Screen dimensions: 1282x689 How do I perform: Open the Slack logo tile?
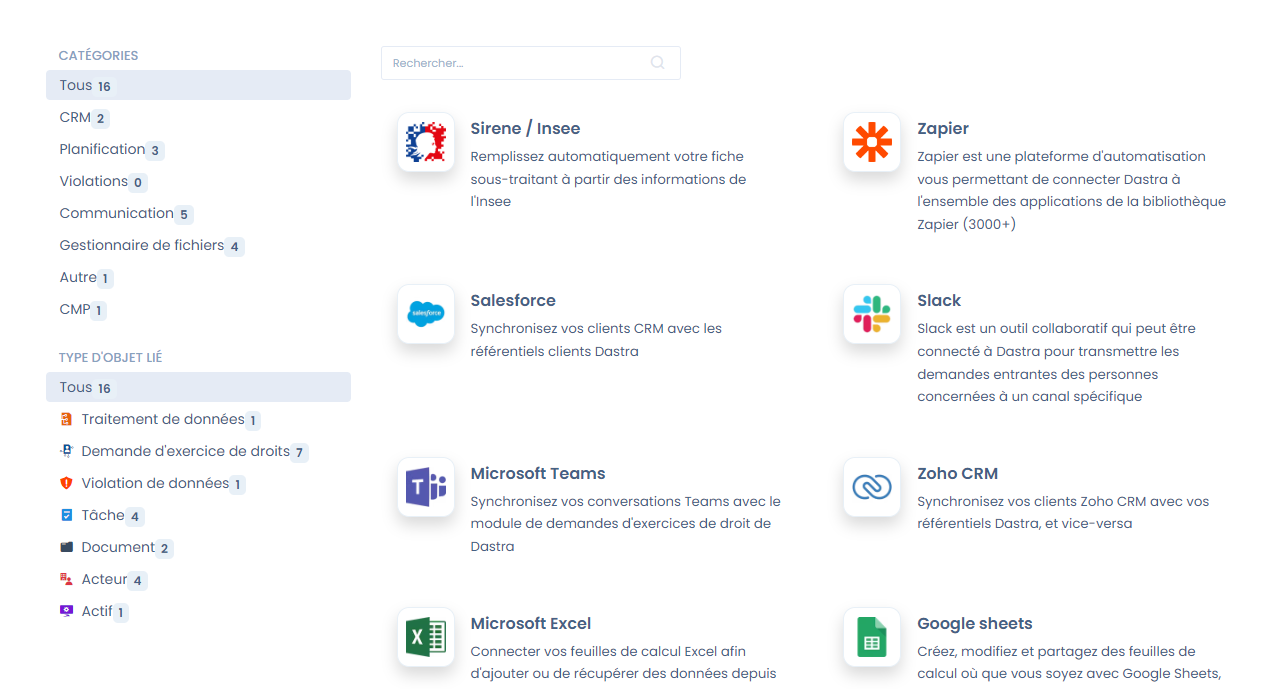click(872, 314)
